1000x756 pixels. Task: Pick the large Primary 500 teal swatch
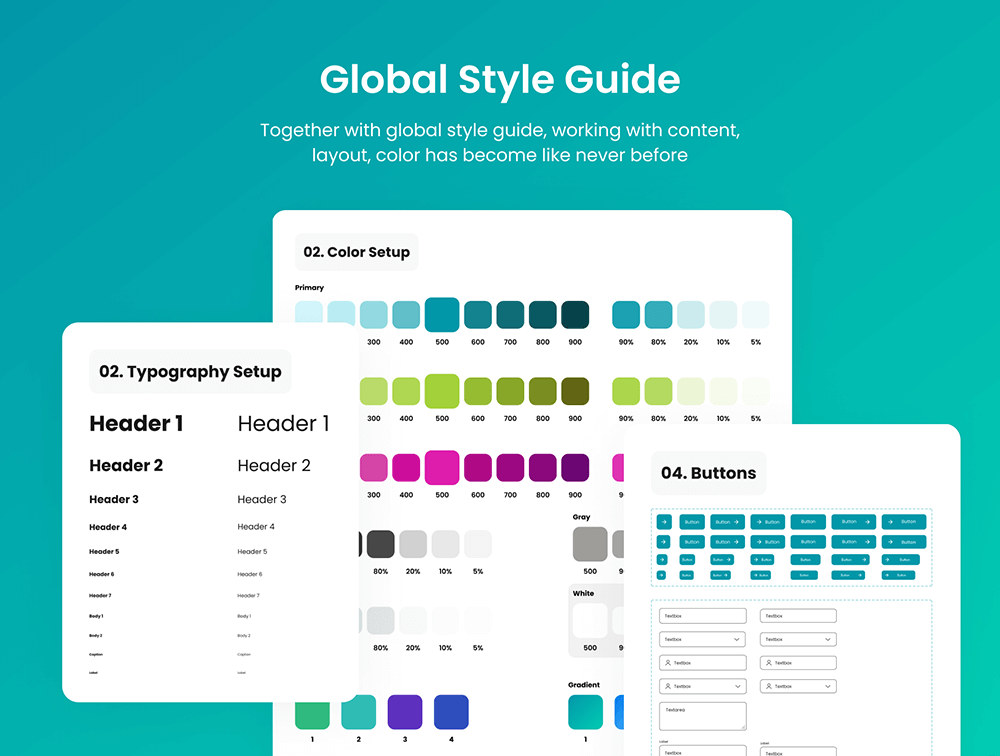442,315
